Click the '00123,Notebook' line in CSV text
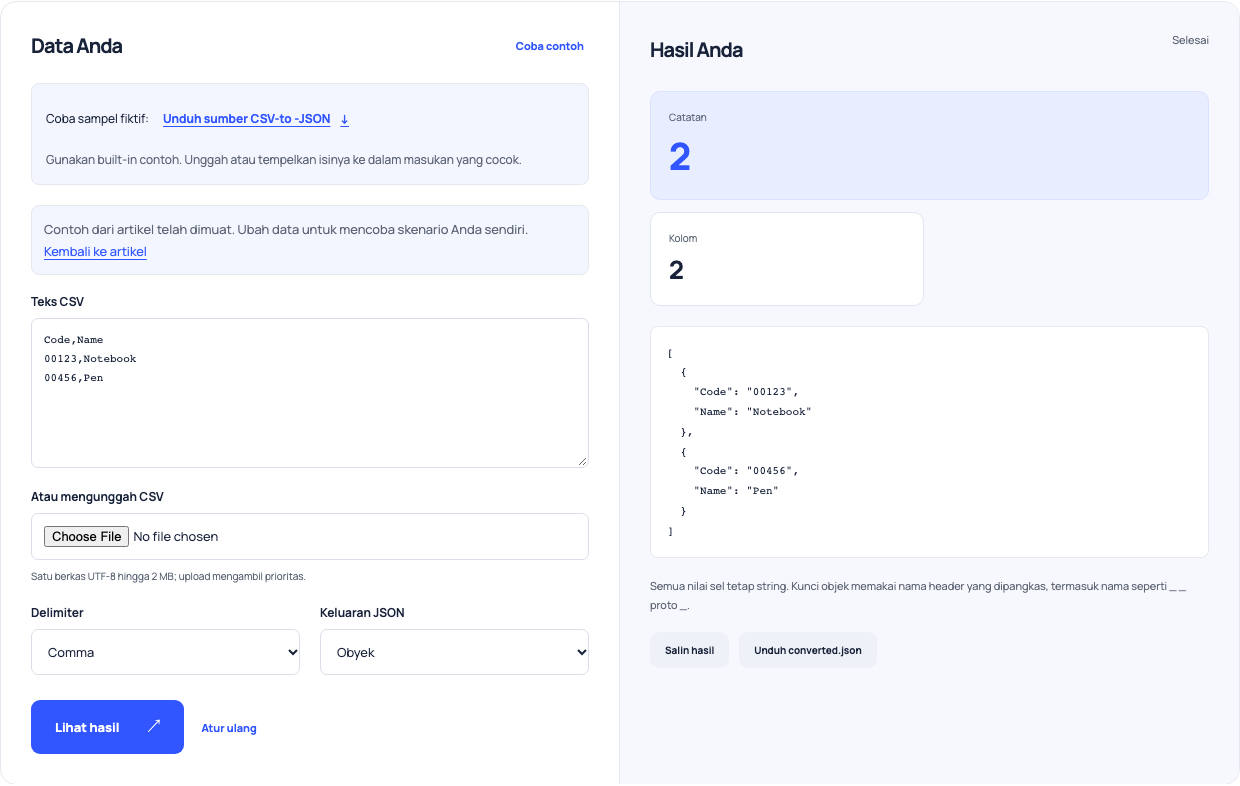 point(90,359)
